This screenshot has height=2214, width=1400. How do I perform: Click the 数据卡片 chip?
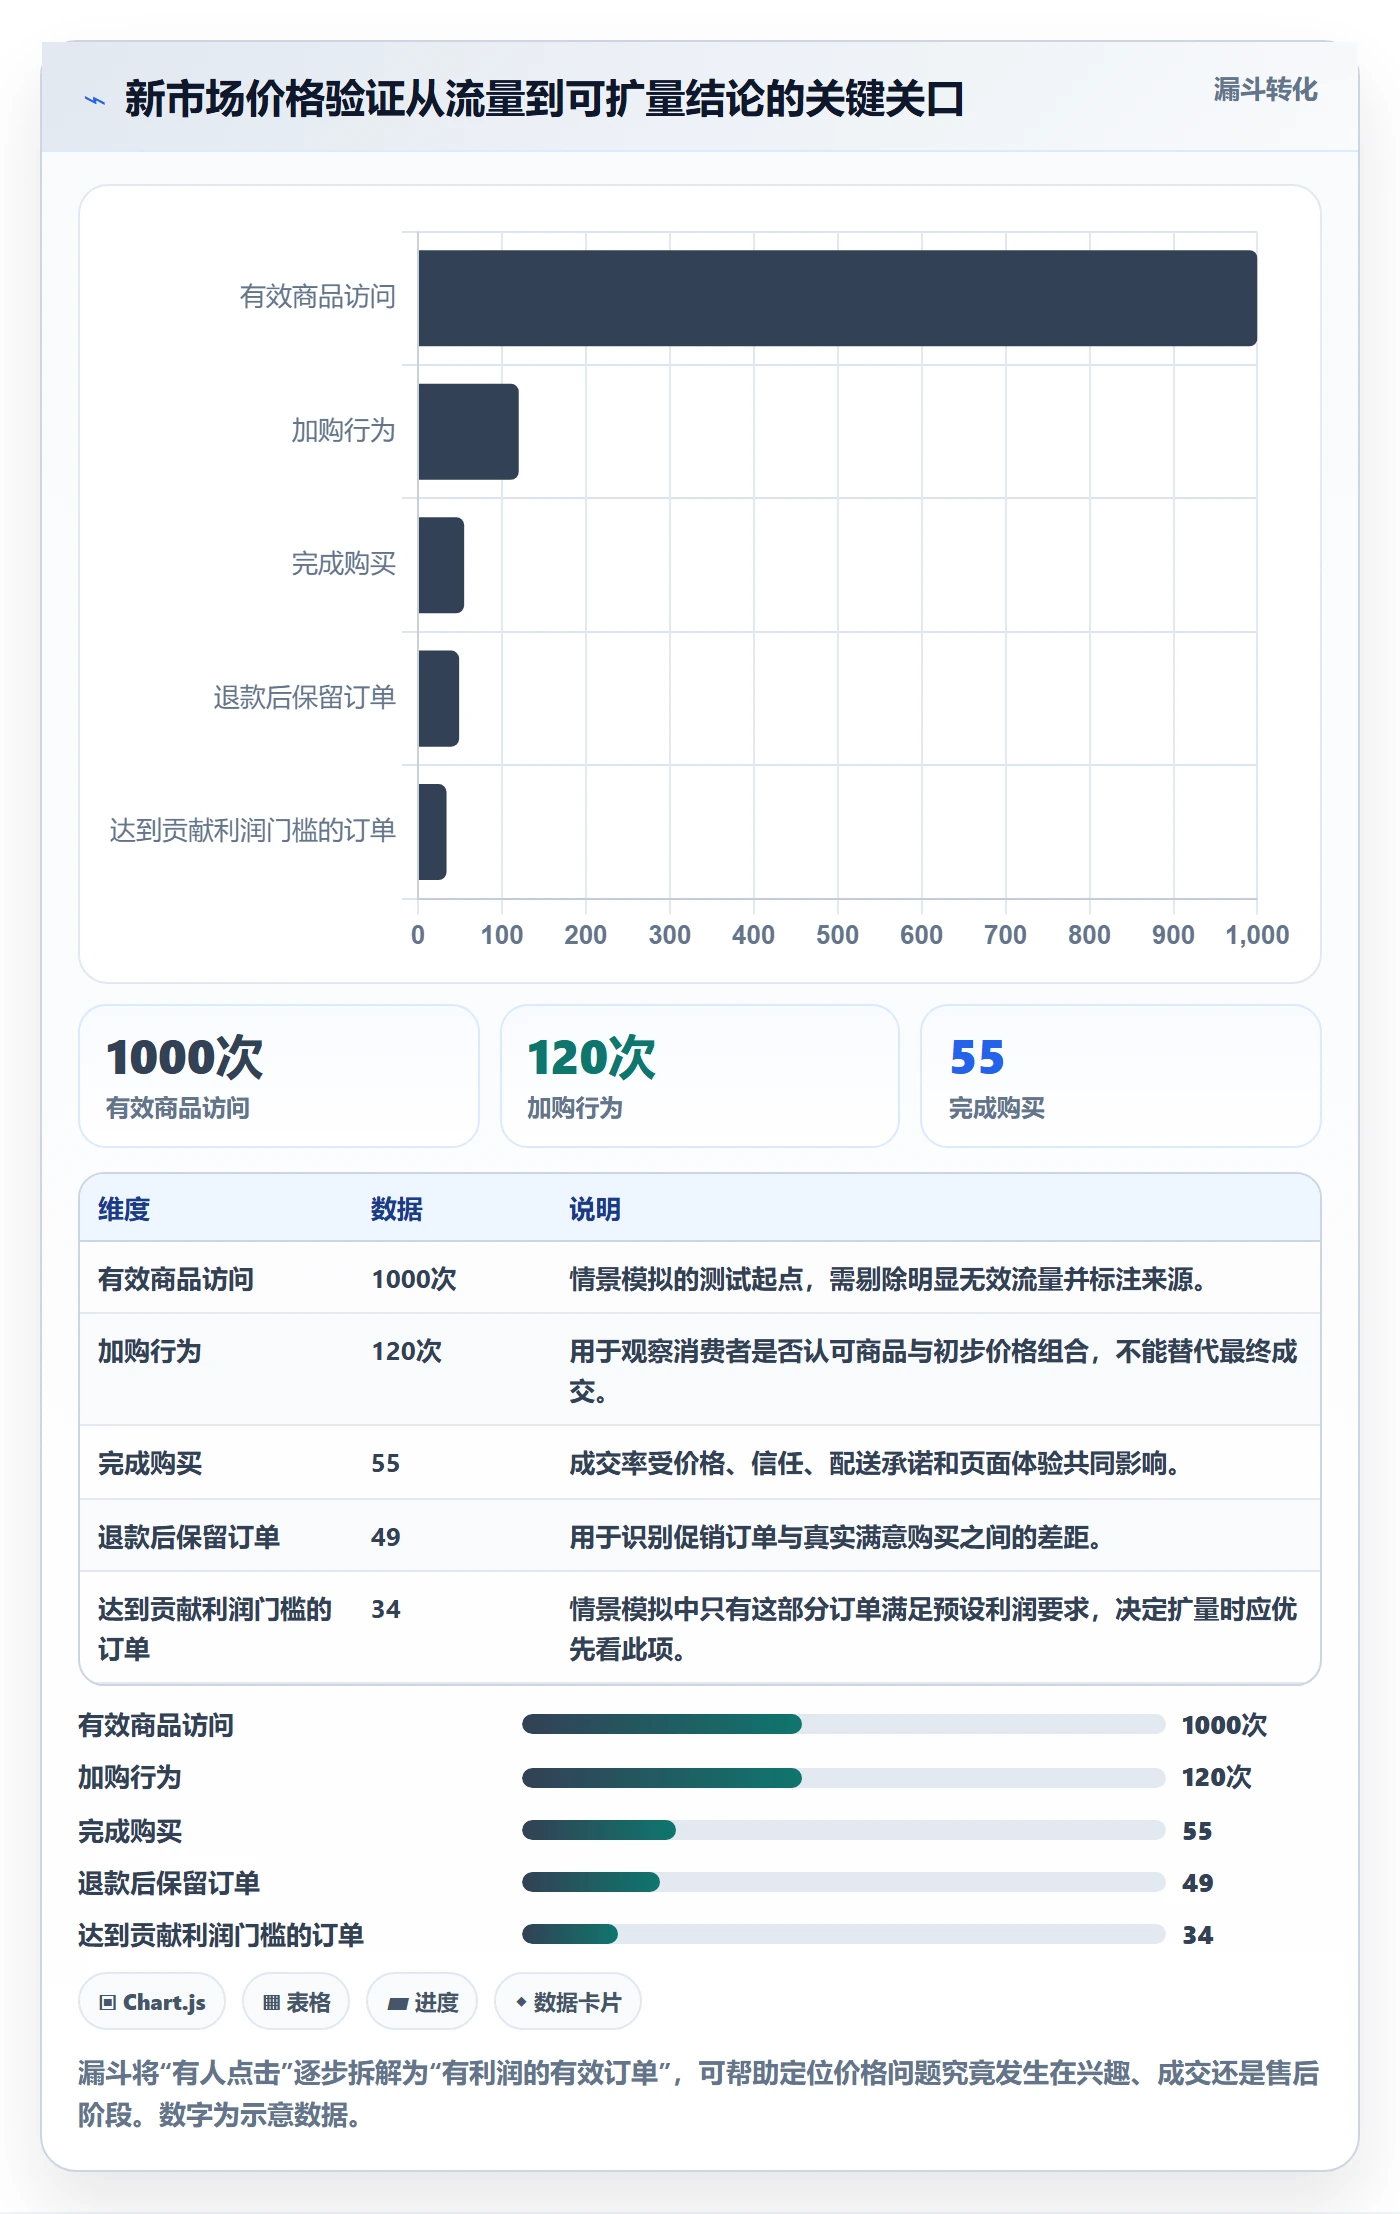568,2002
